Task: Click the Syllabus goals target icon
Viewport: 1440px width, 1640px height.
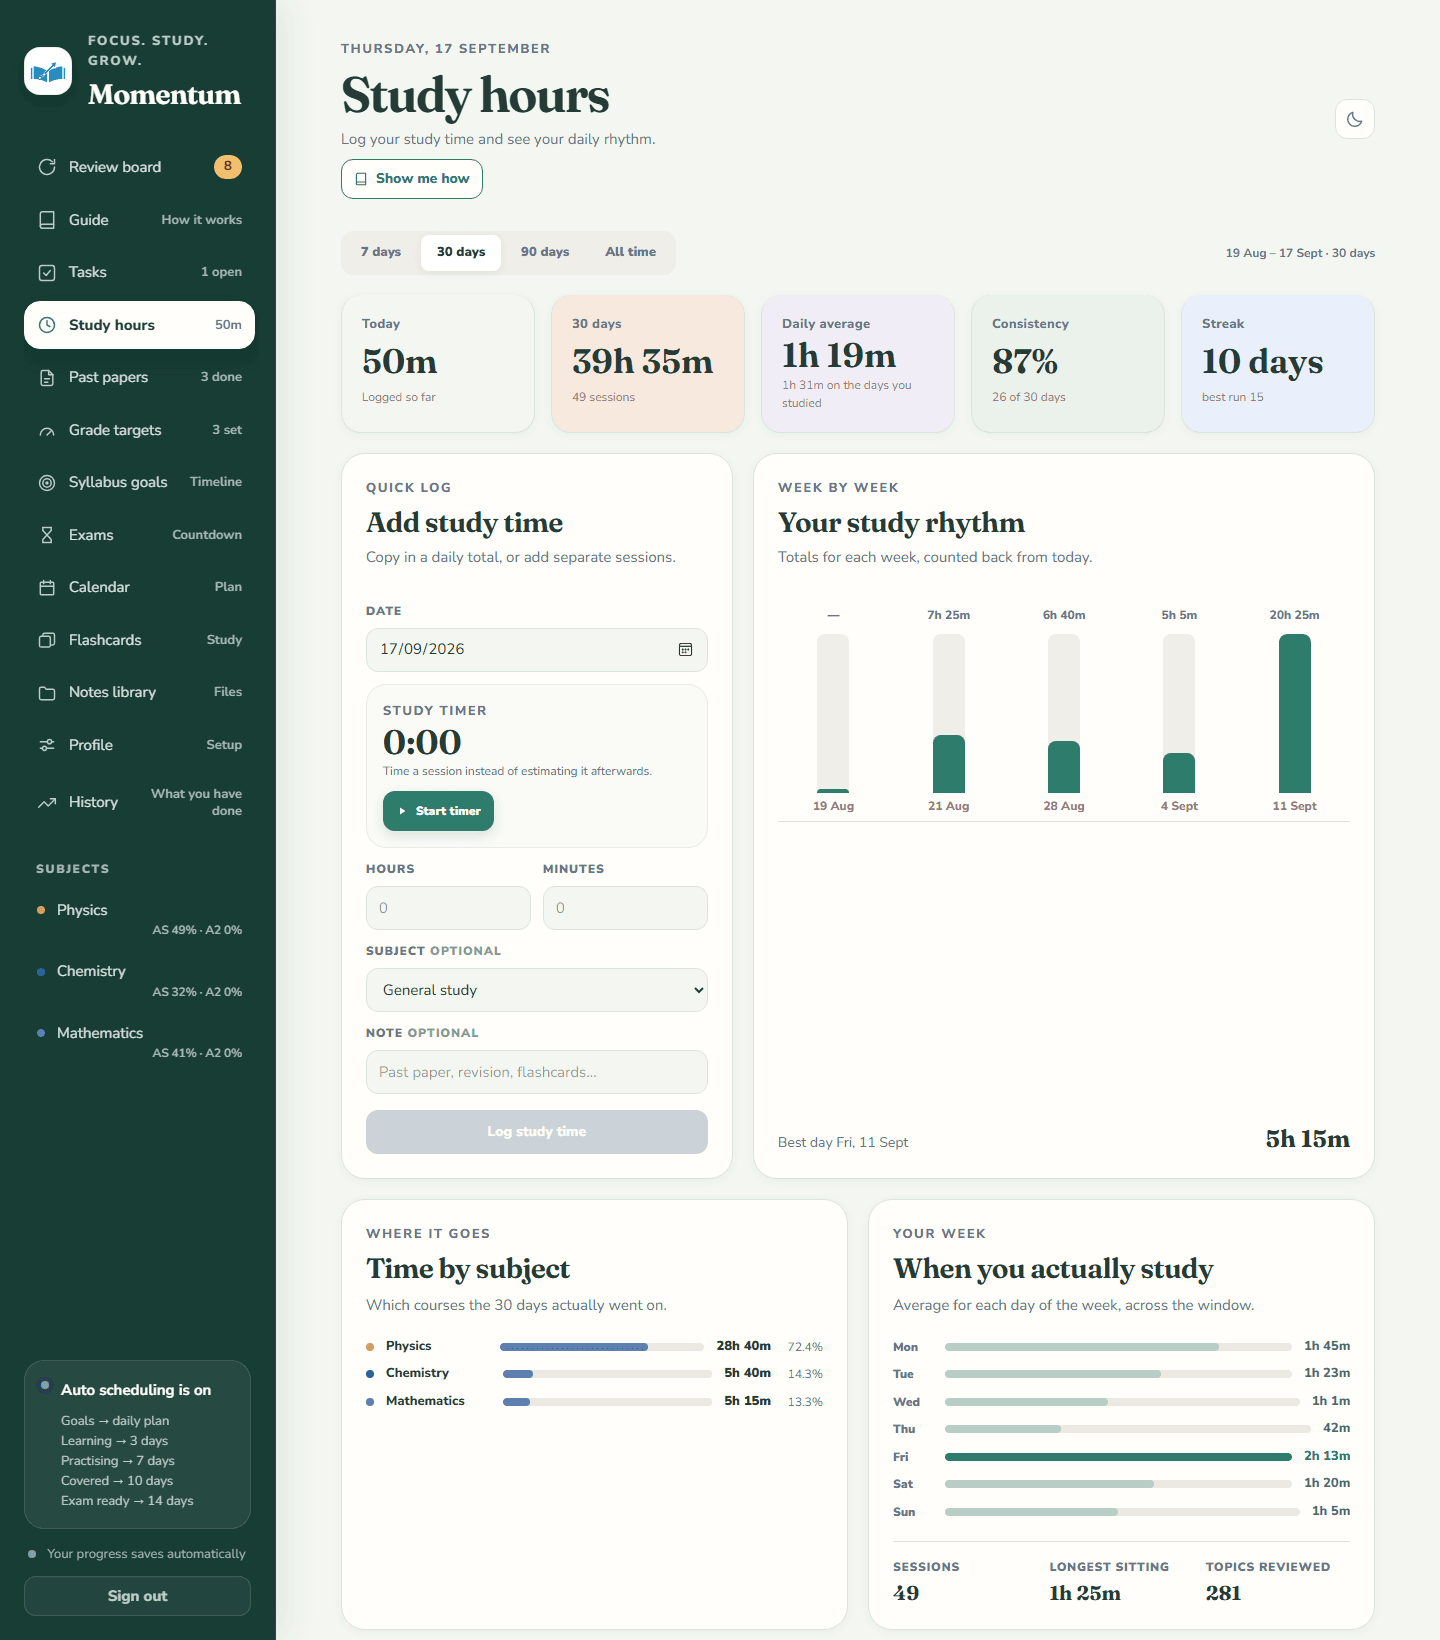Action: point(47,482)
